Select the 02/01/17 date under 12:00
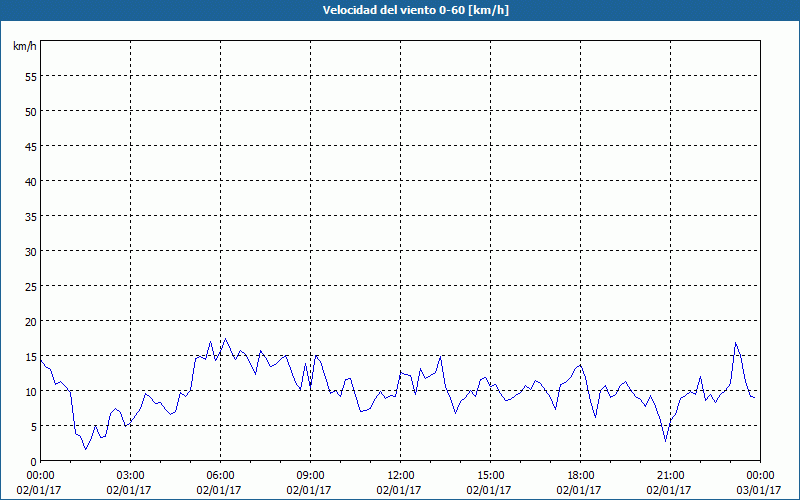The image size is (800, 500). click(399, 490)
